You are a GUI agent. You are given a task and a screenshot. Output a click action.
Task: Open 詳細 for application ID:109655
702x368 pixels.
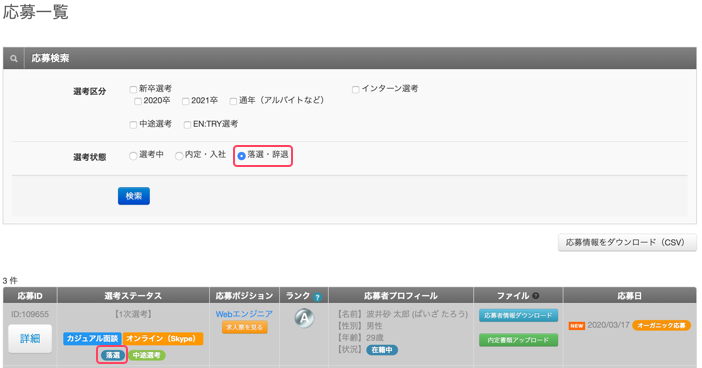click(x=30, y=339)
